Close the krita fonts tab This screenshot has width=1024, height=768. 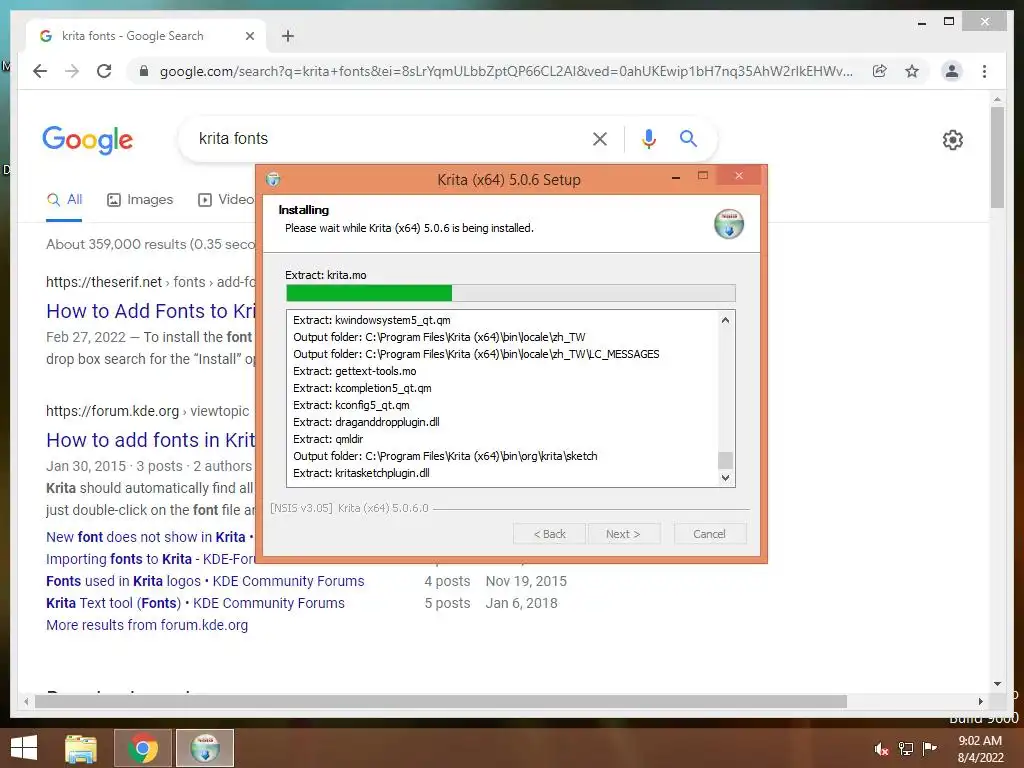[249, 36]
